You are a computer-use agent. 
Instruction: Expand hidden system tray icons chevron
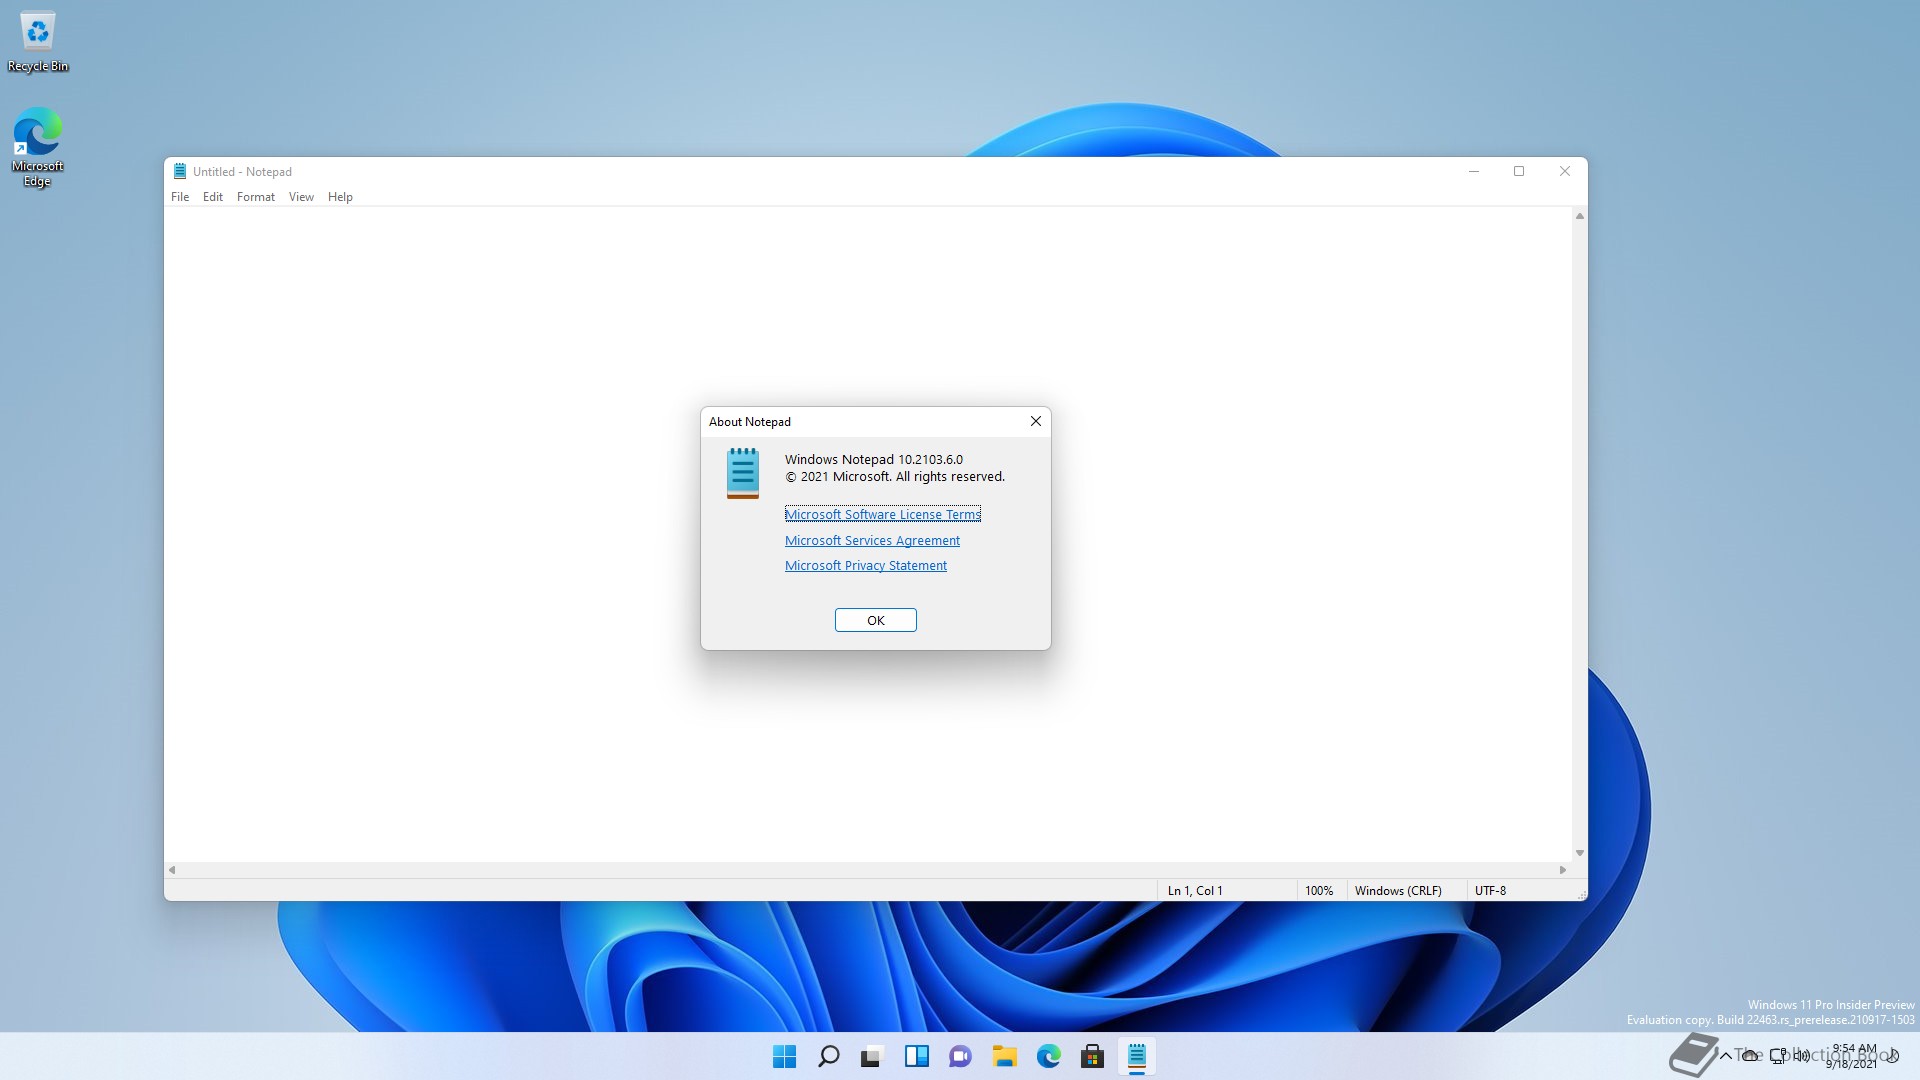[x=1725, y=1056]
